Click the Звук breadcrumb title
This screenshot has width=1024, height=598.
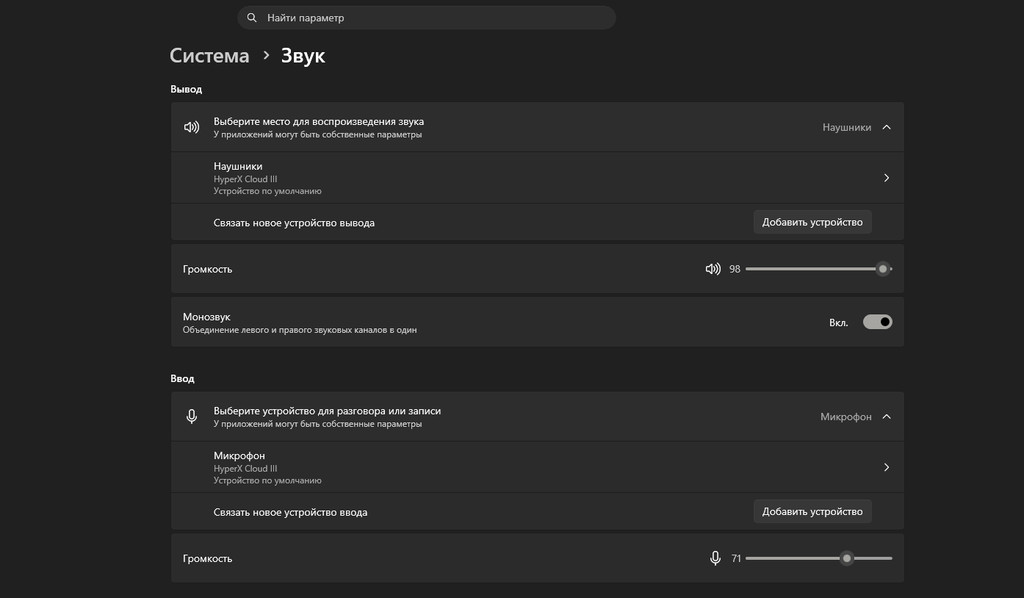click(303, 55)
